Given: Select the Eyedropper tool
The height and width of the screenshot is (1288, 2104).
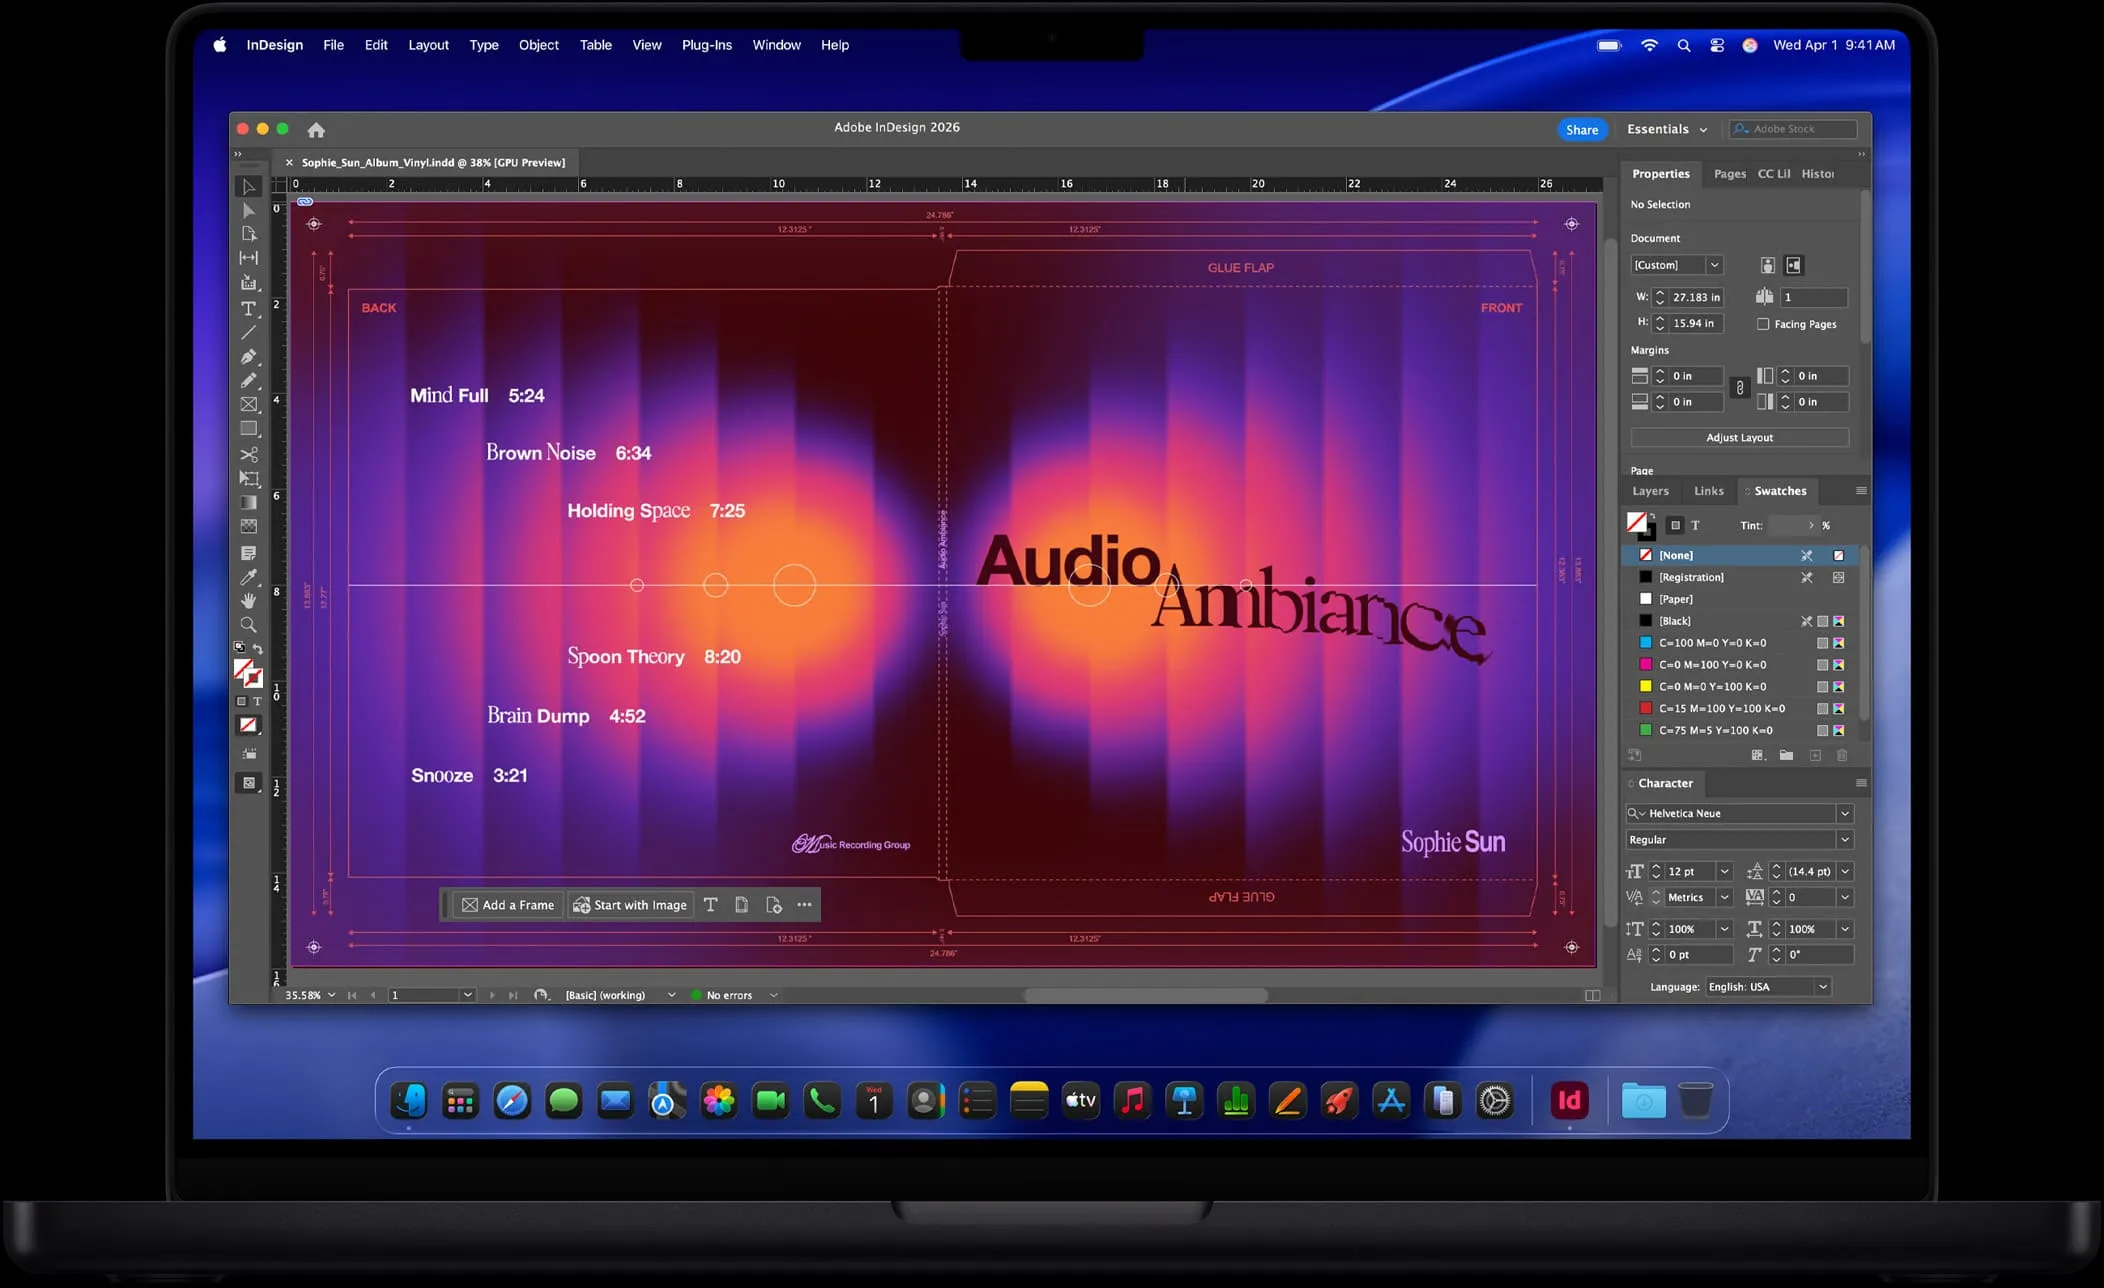Looking at the screenshot, I should coord(249,577).
